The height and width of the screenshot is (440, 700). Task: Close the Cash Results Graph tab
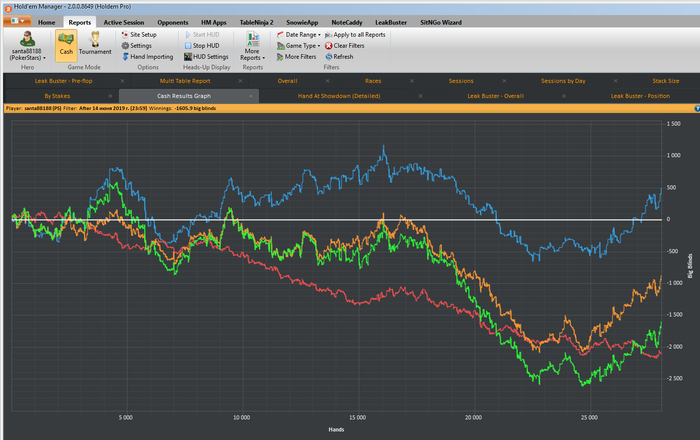251,96
